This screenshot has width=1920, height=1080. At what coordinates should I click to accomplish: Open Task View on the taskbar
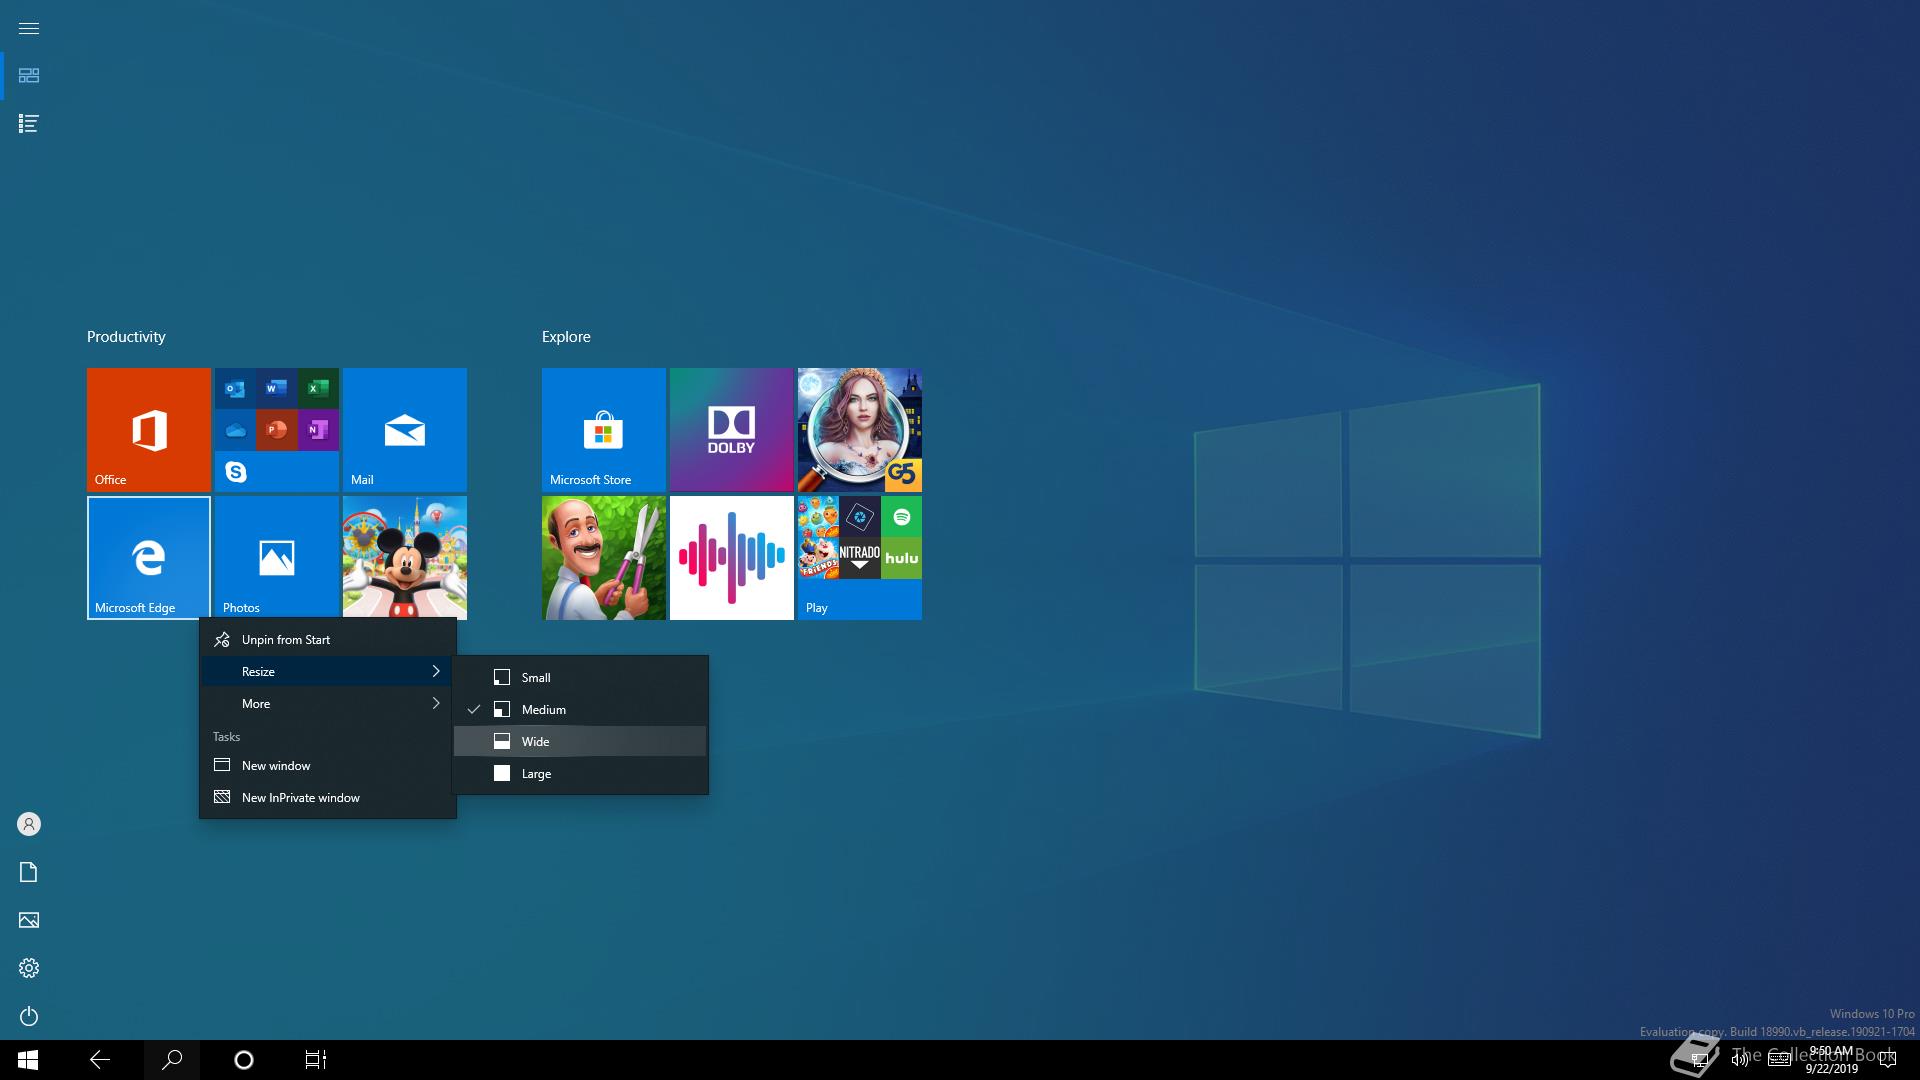[316, 1060]
